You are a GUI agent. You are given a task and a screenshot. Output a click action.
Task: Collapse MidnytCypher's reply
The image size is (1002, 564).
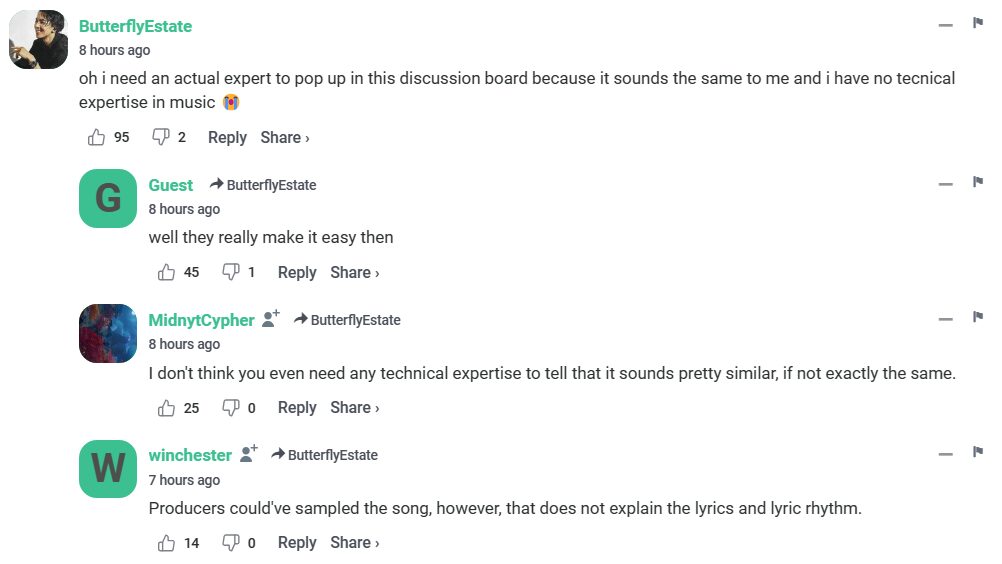(945, 319)
